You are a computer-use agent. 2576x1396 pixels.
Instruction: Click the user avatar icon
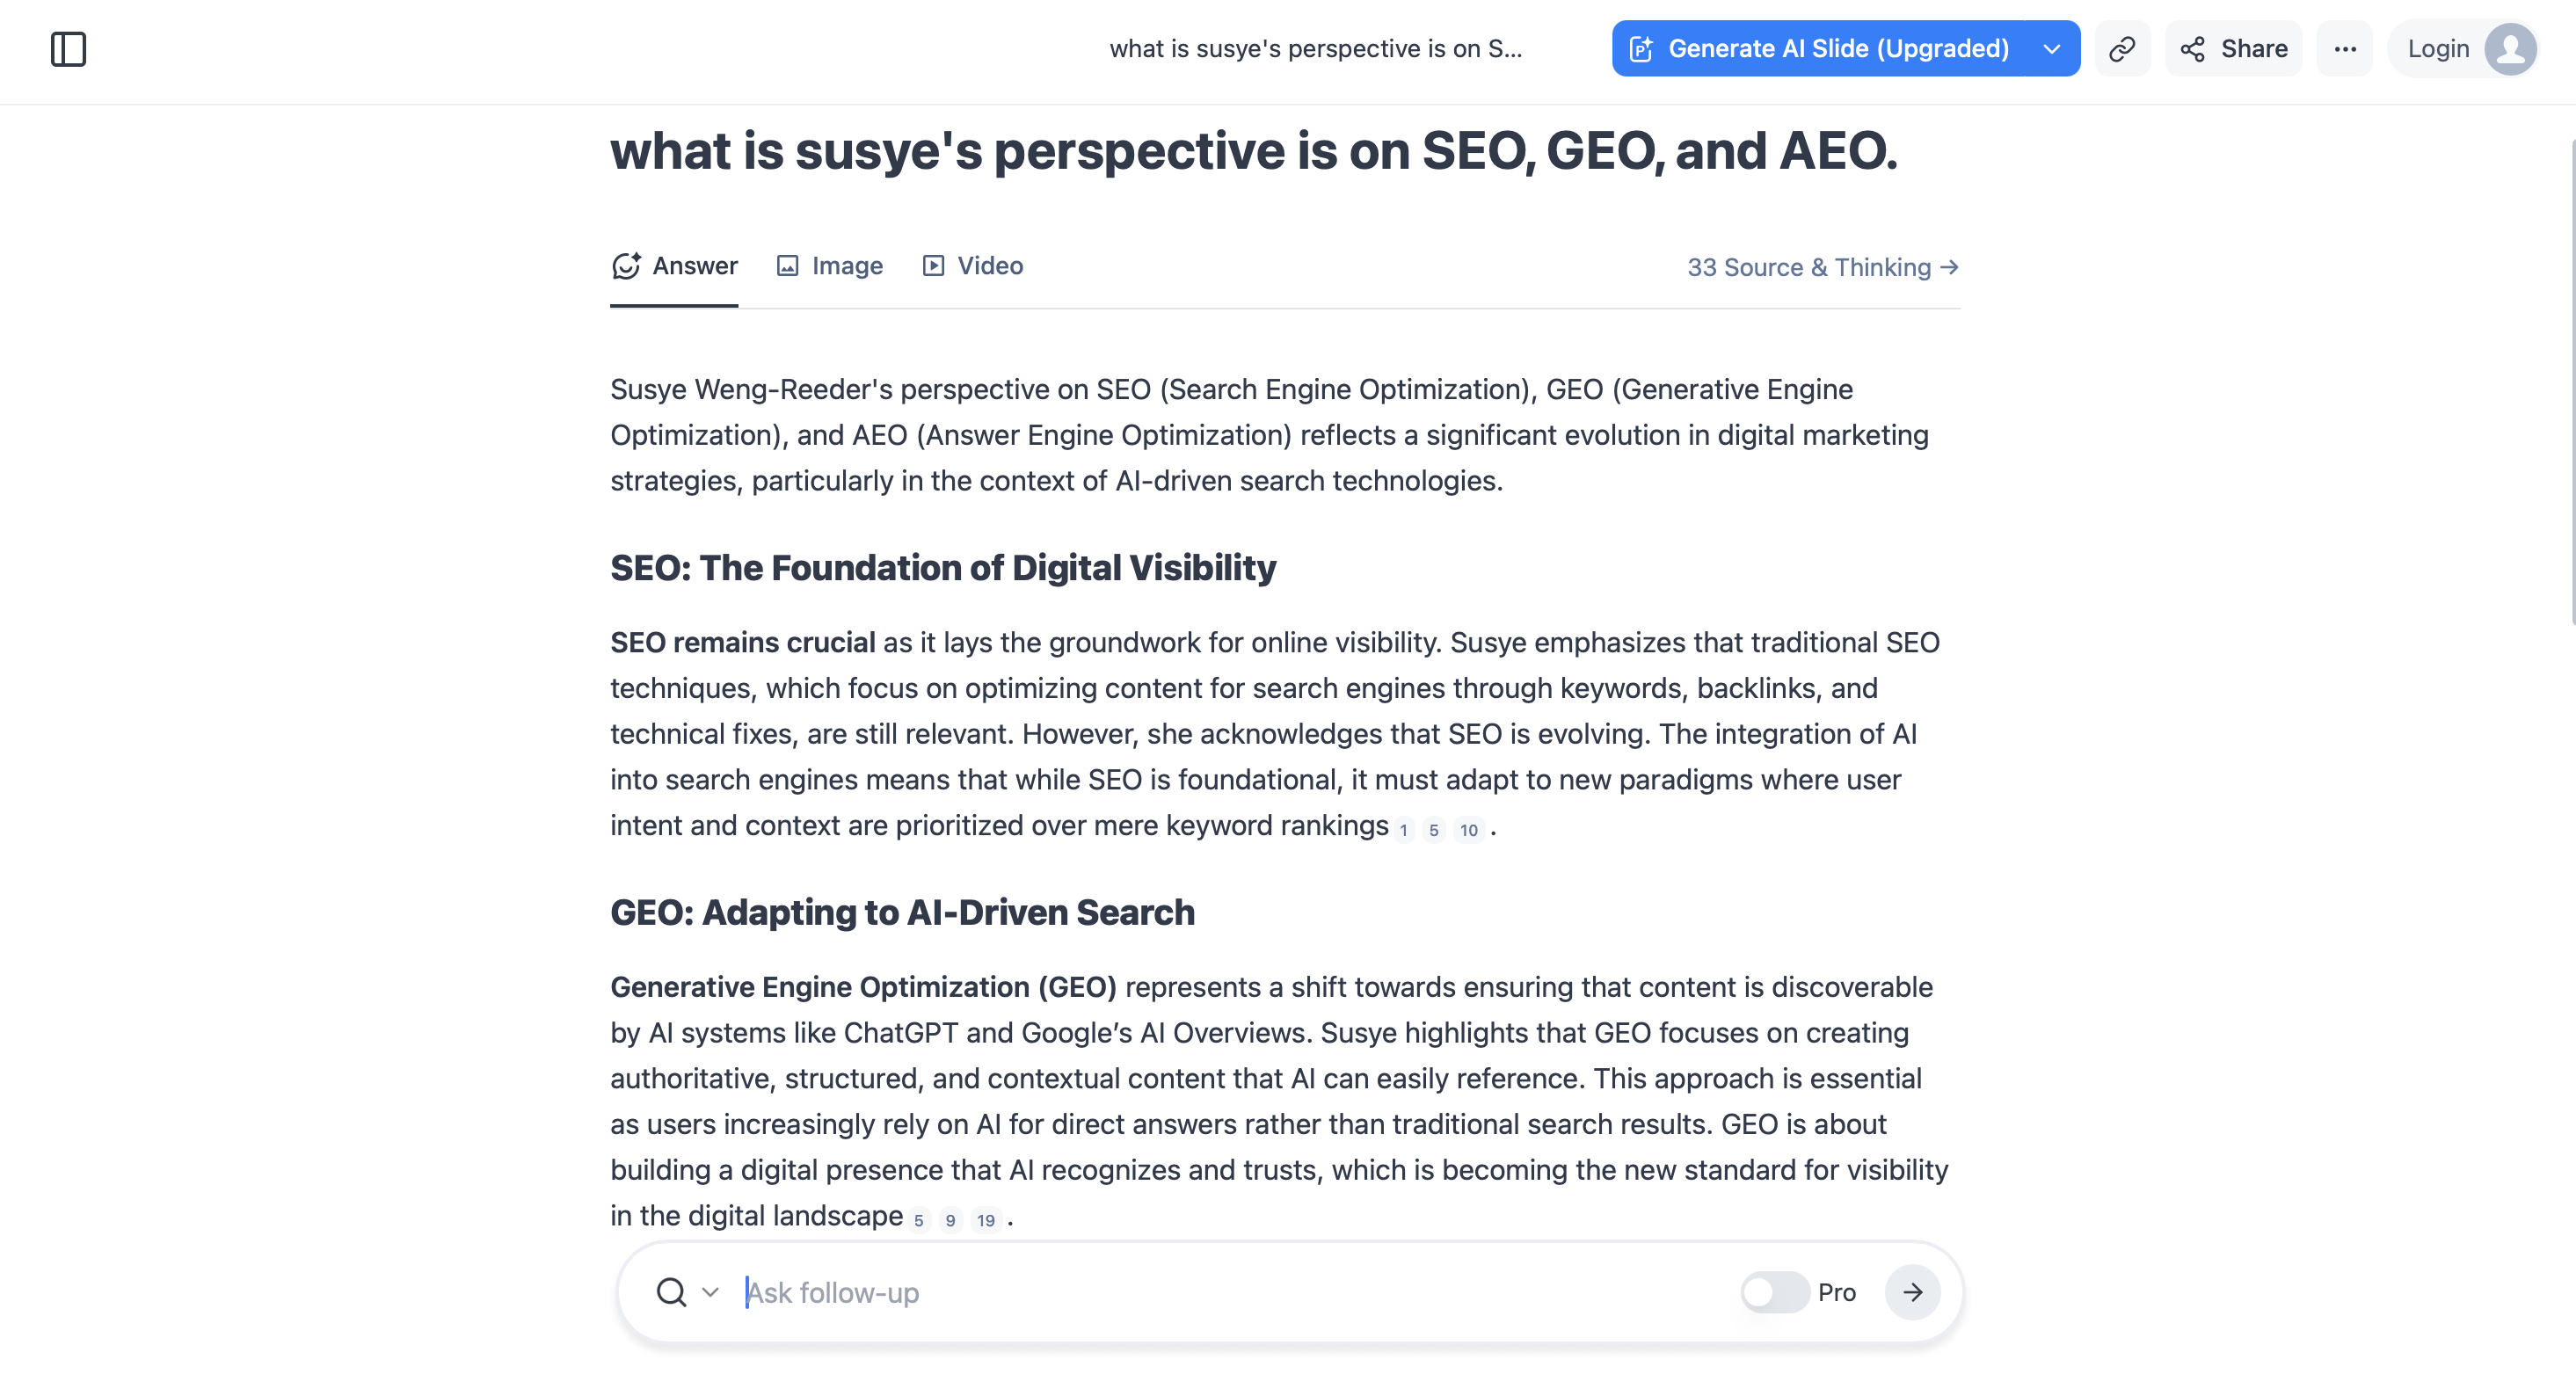(2510, 49)
